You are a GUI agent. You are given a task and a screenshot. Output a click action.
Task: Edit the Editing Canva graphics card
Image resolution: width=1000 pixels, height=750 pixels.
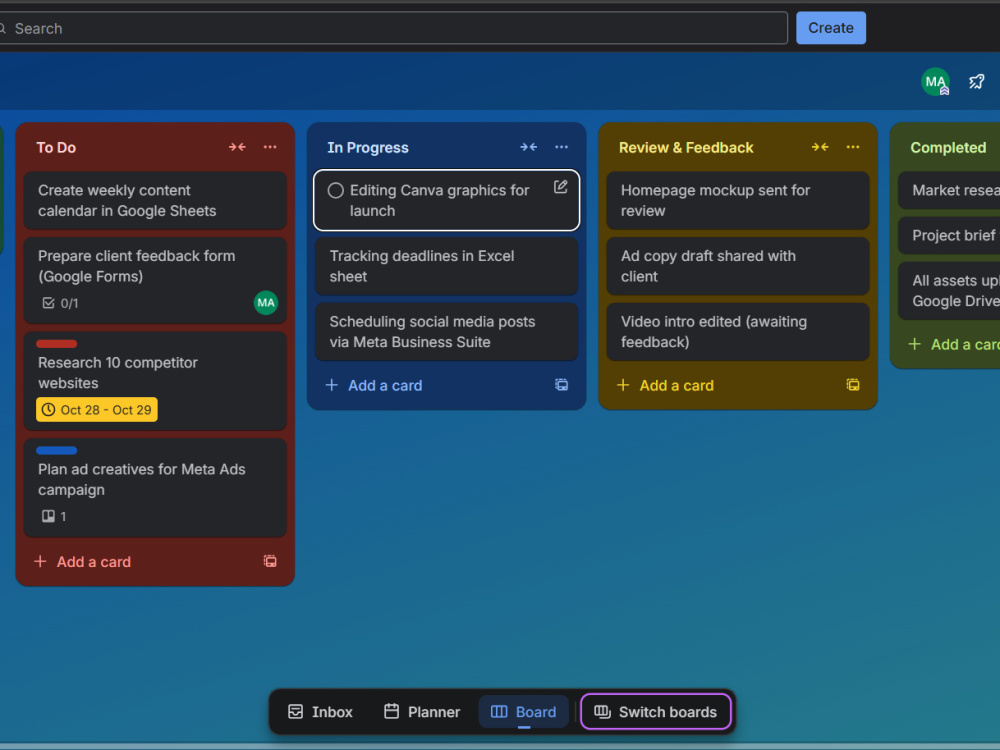click(x=561, y=187)
